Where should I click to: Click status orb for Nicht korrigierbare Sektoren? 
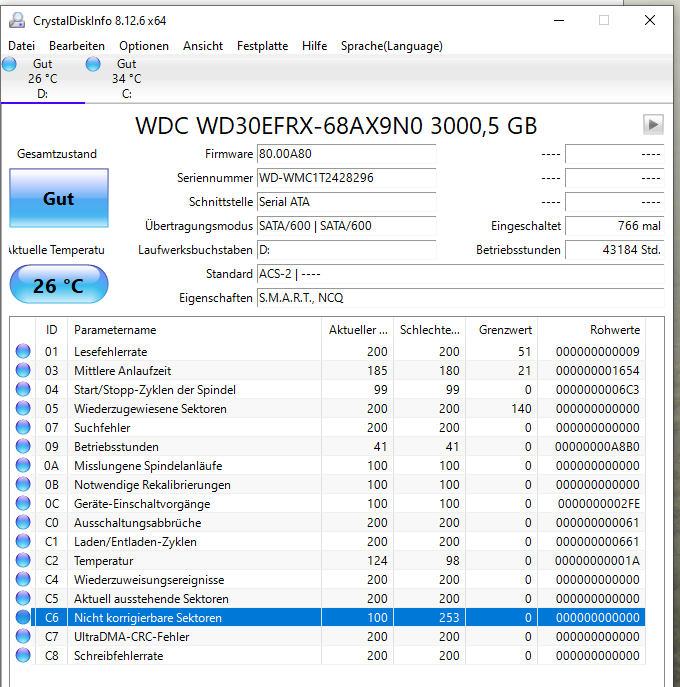coord(23,617)
